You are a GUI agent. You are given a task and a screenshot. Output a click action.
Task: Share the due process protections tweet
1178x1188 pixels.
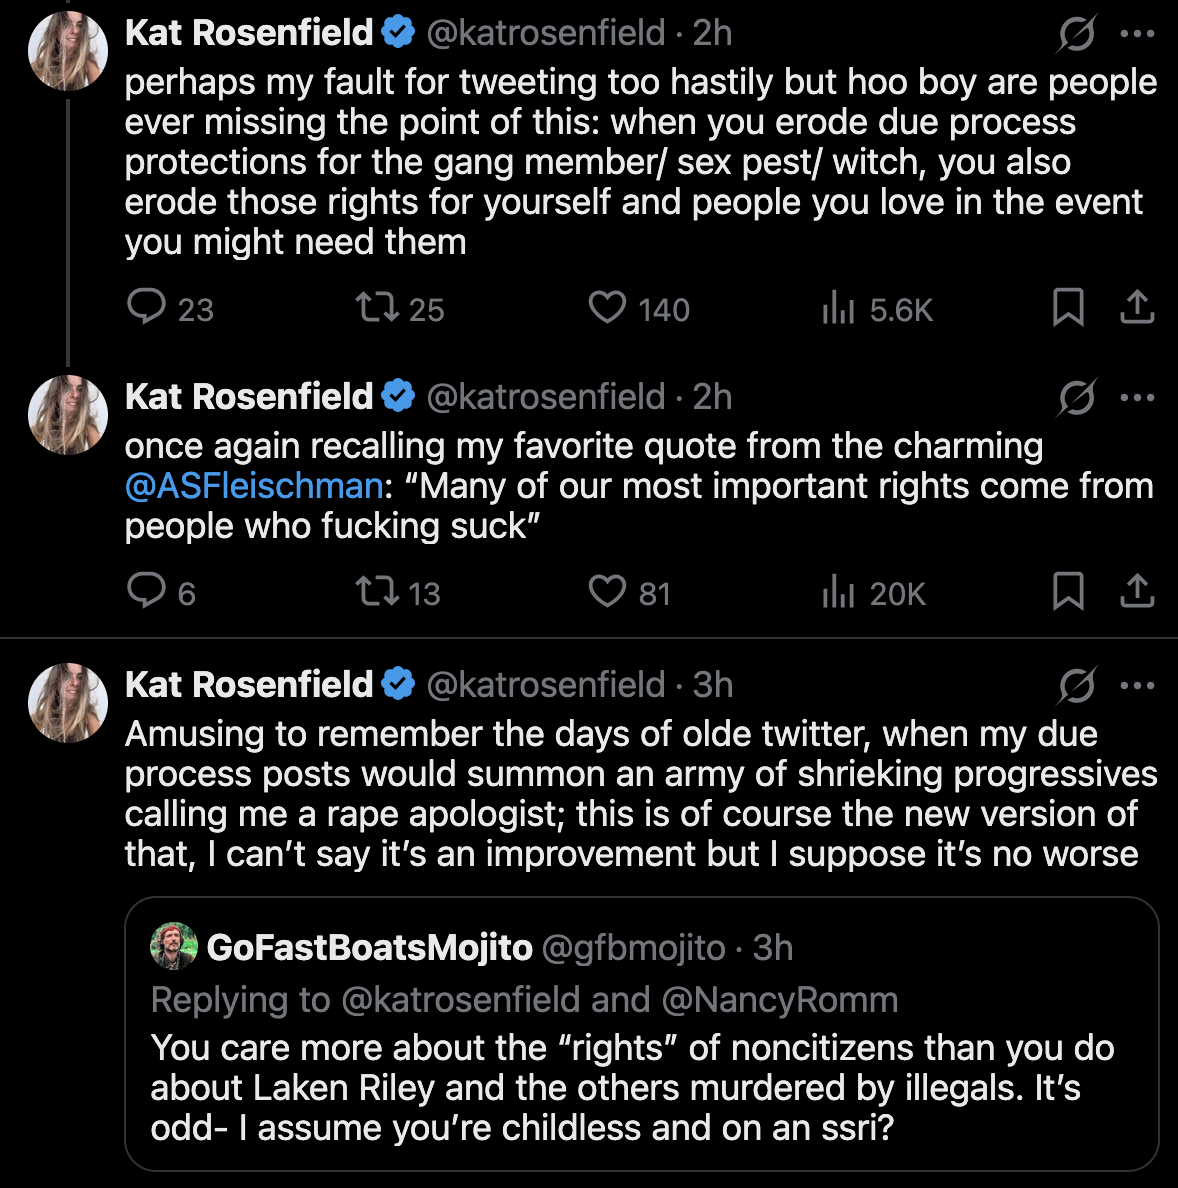tap(1137, 307)
